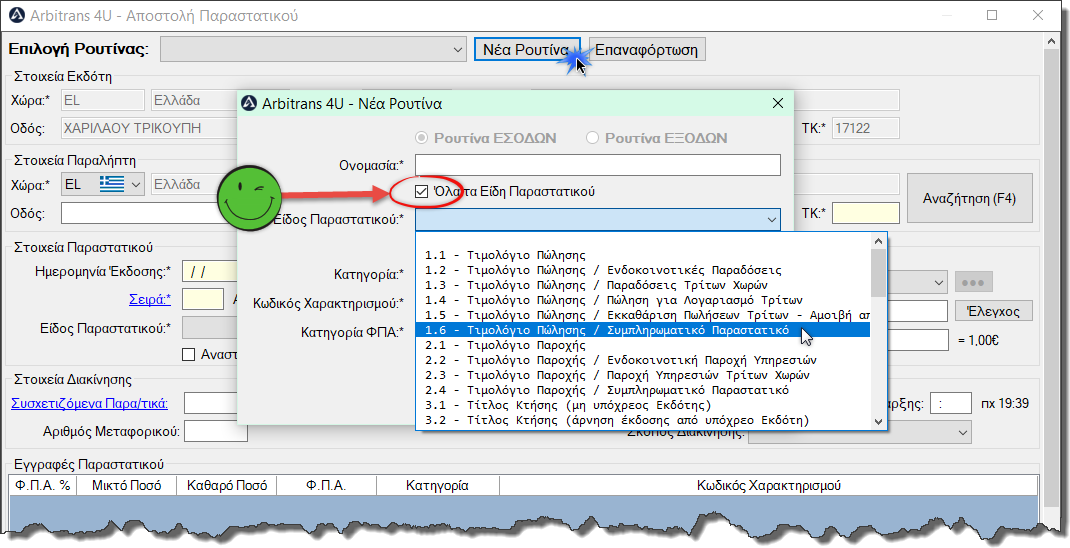
Task: Click the dropdown list scroll-up arrow
Action: 878,241
